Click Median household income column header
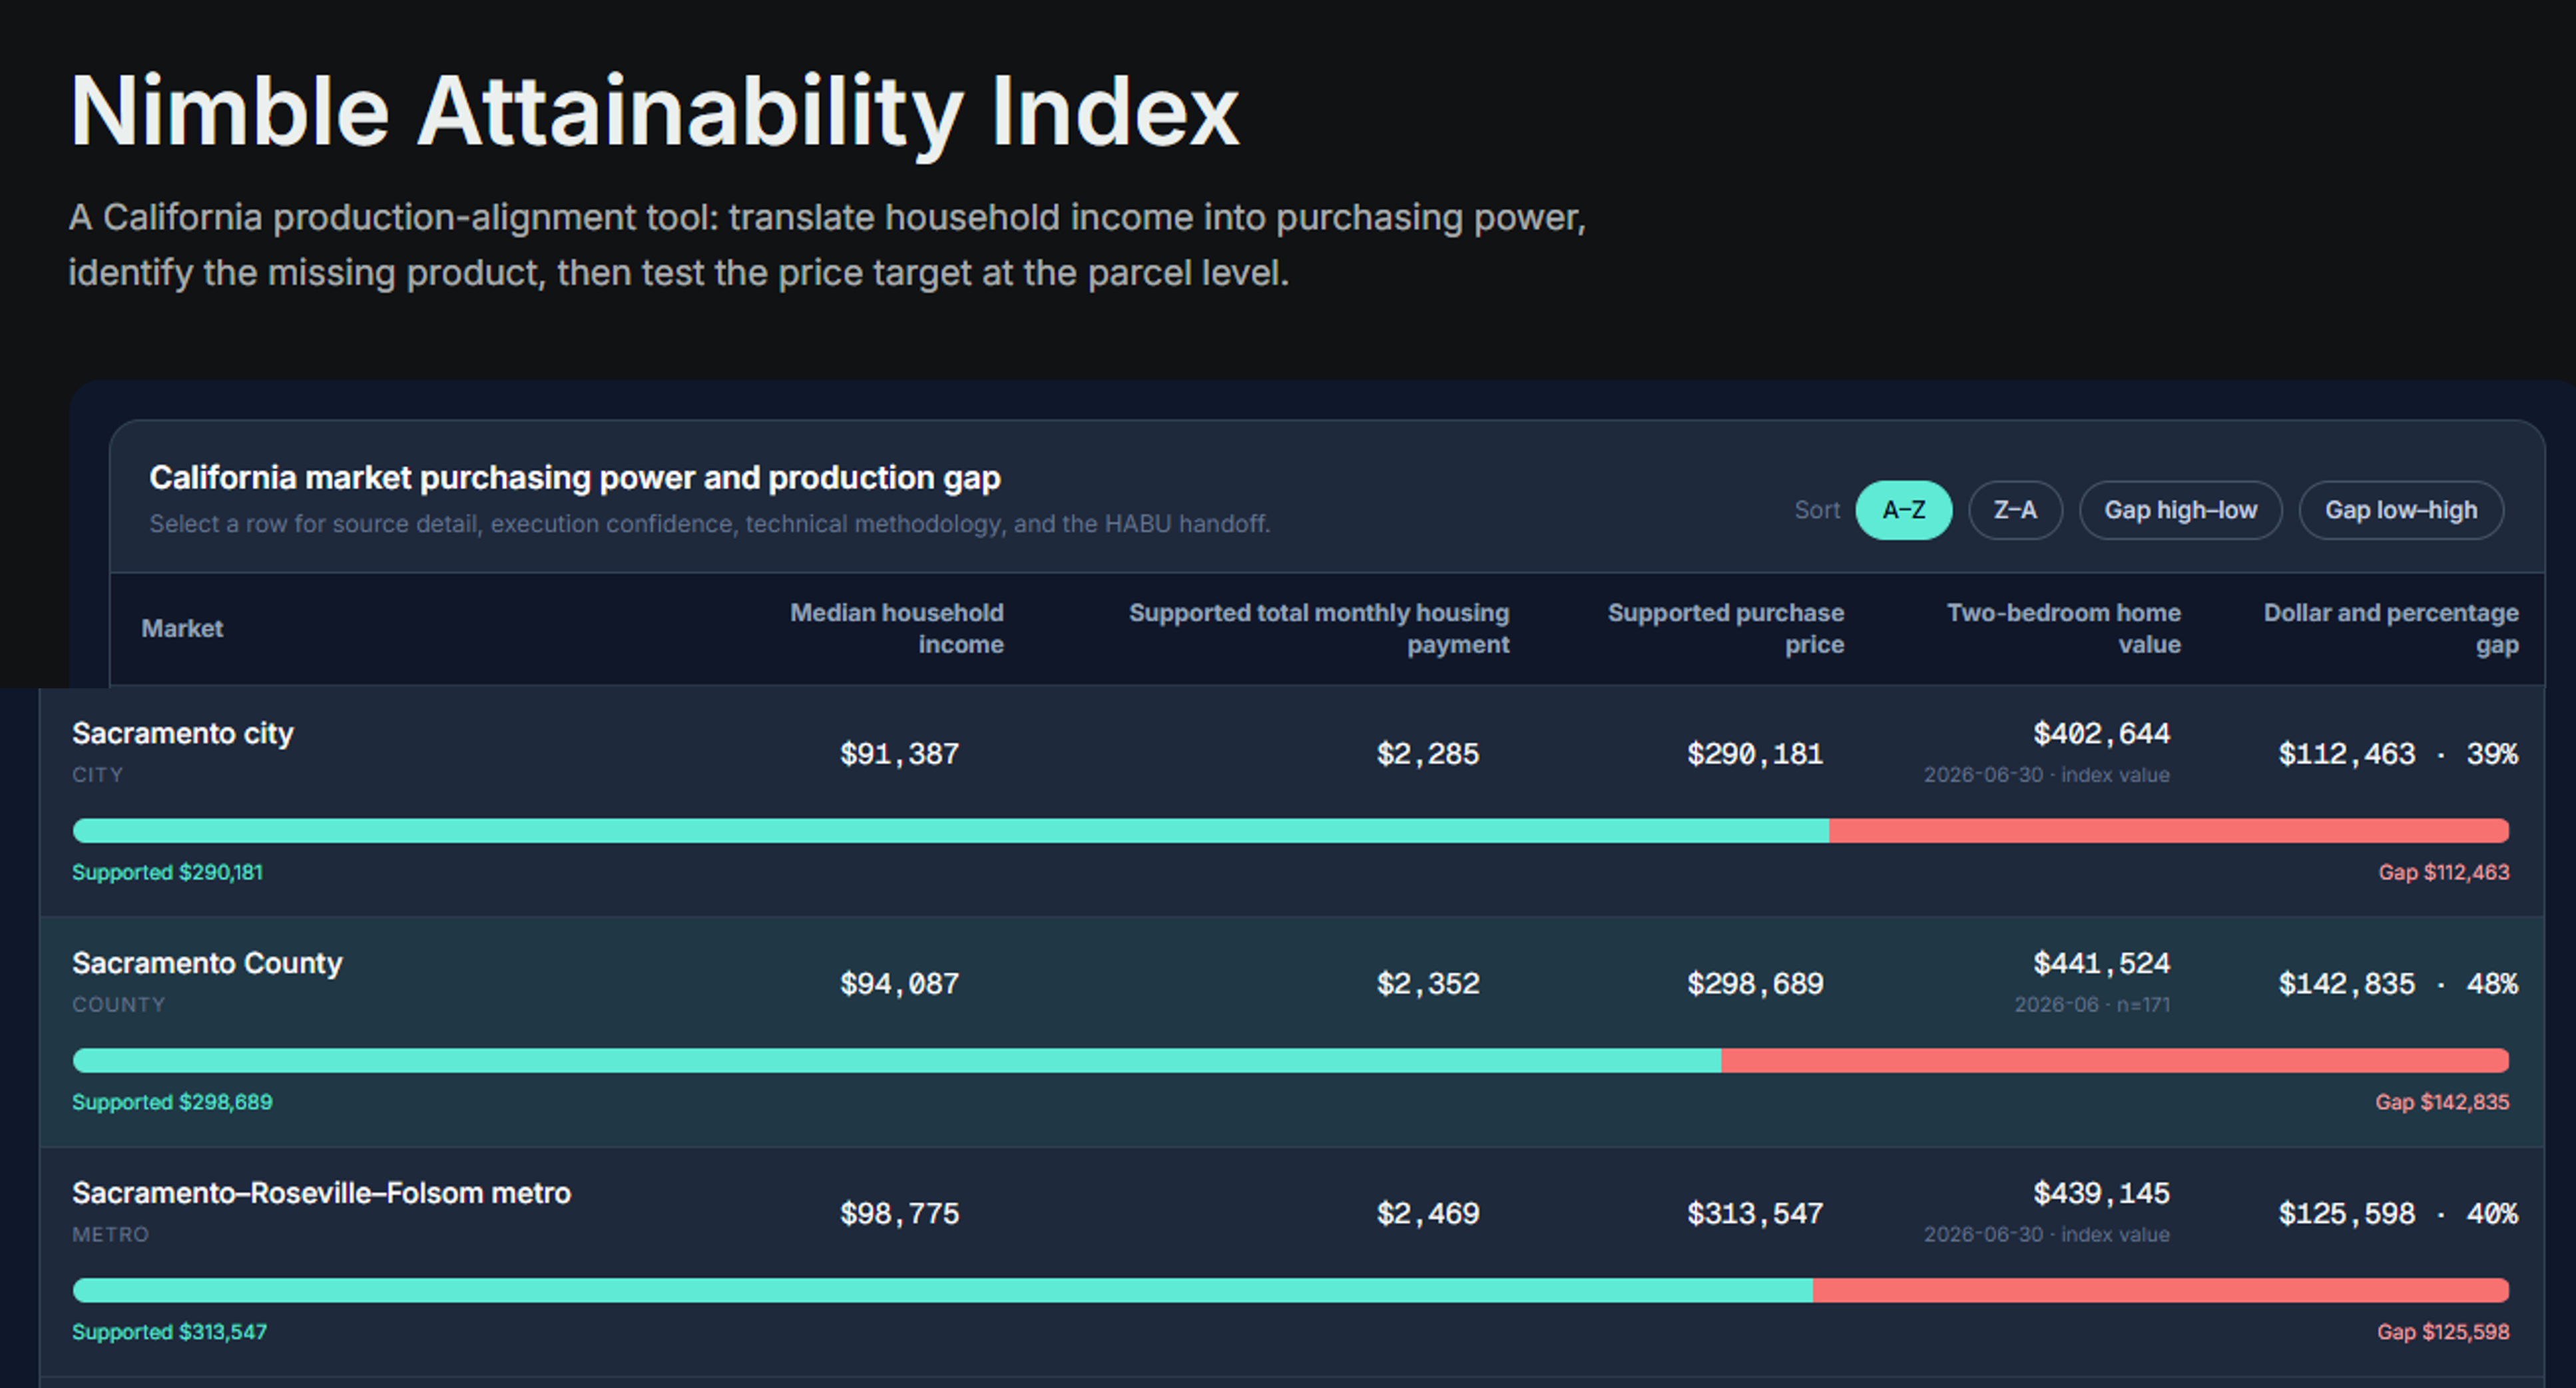 896,628
